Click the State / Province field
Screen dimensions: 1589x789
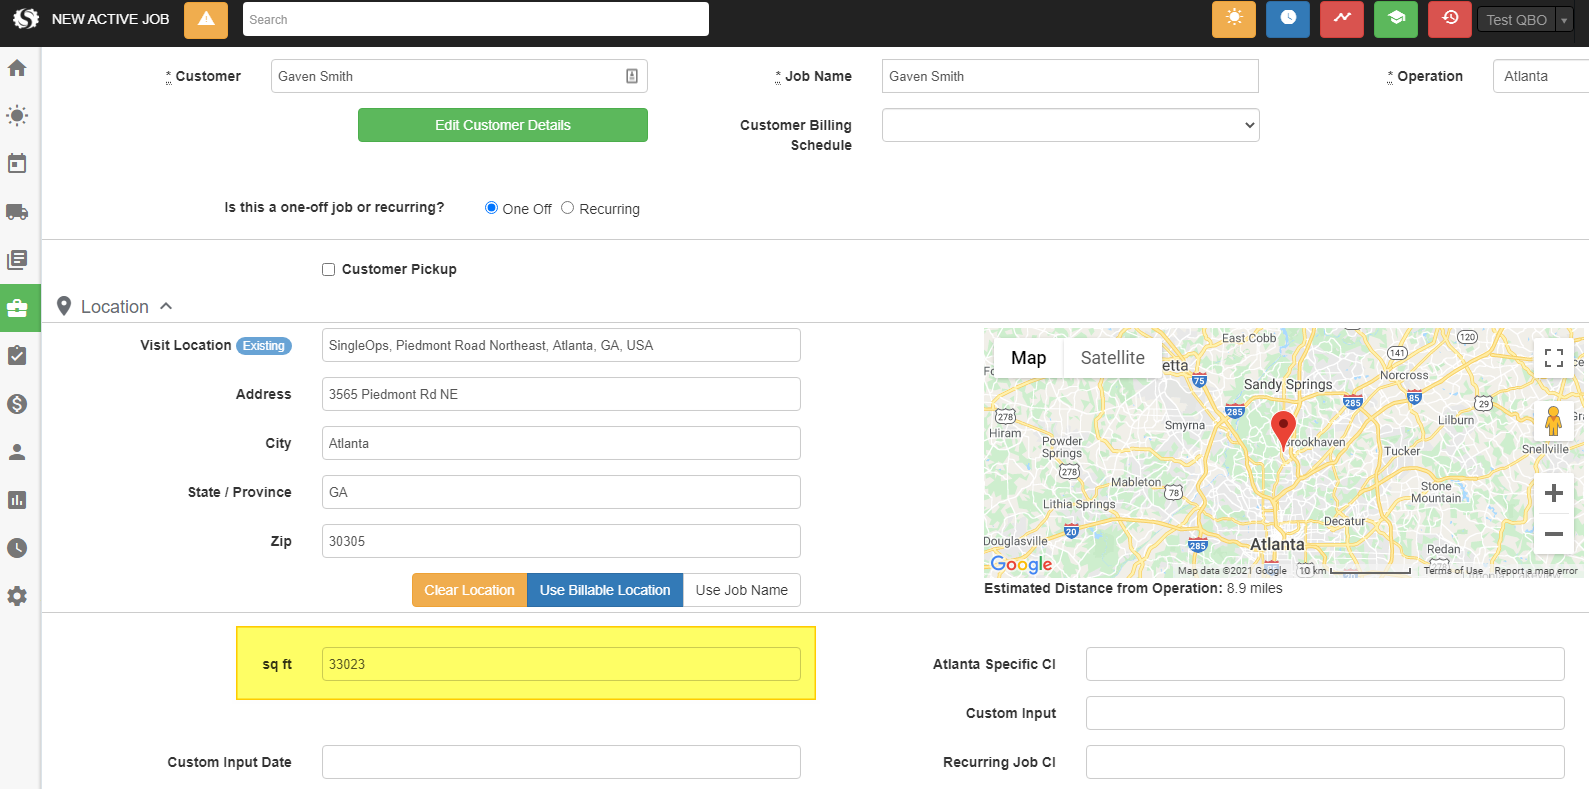pyautogui.click(x=561, y=492)
